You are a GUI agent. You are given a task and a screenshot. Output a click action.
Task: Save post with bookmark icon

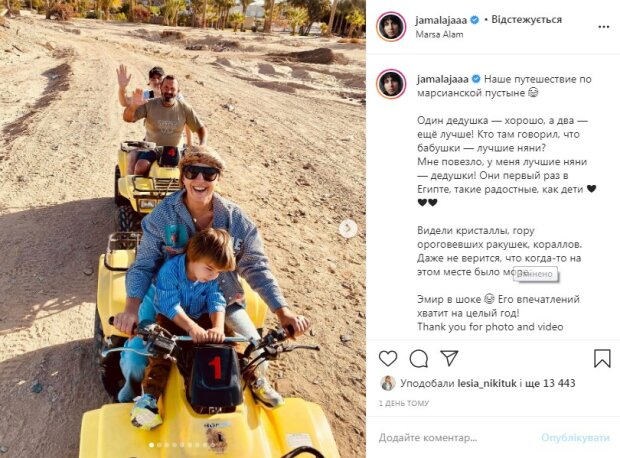pyautogui.click(x=602, y=358)
